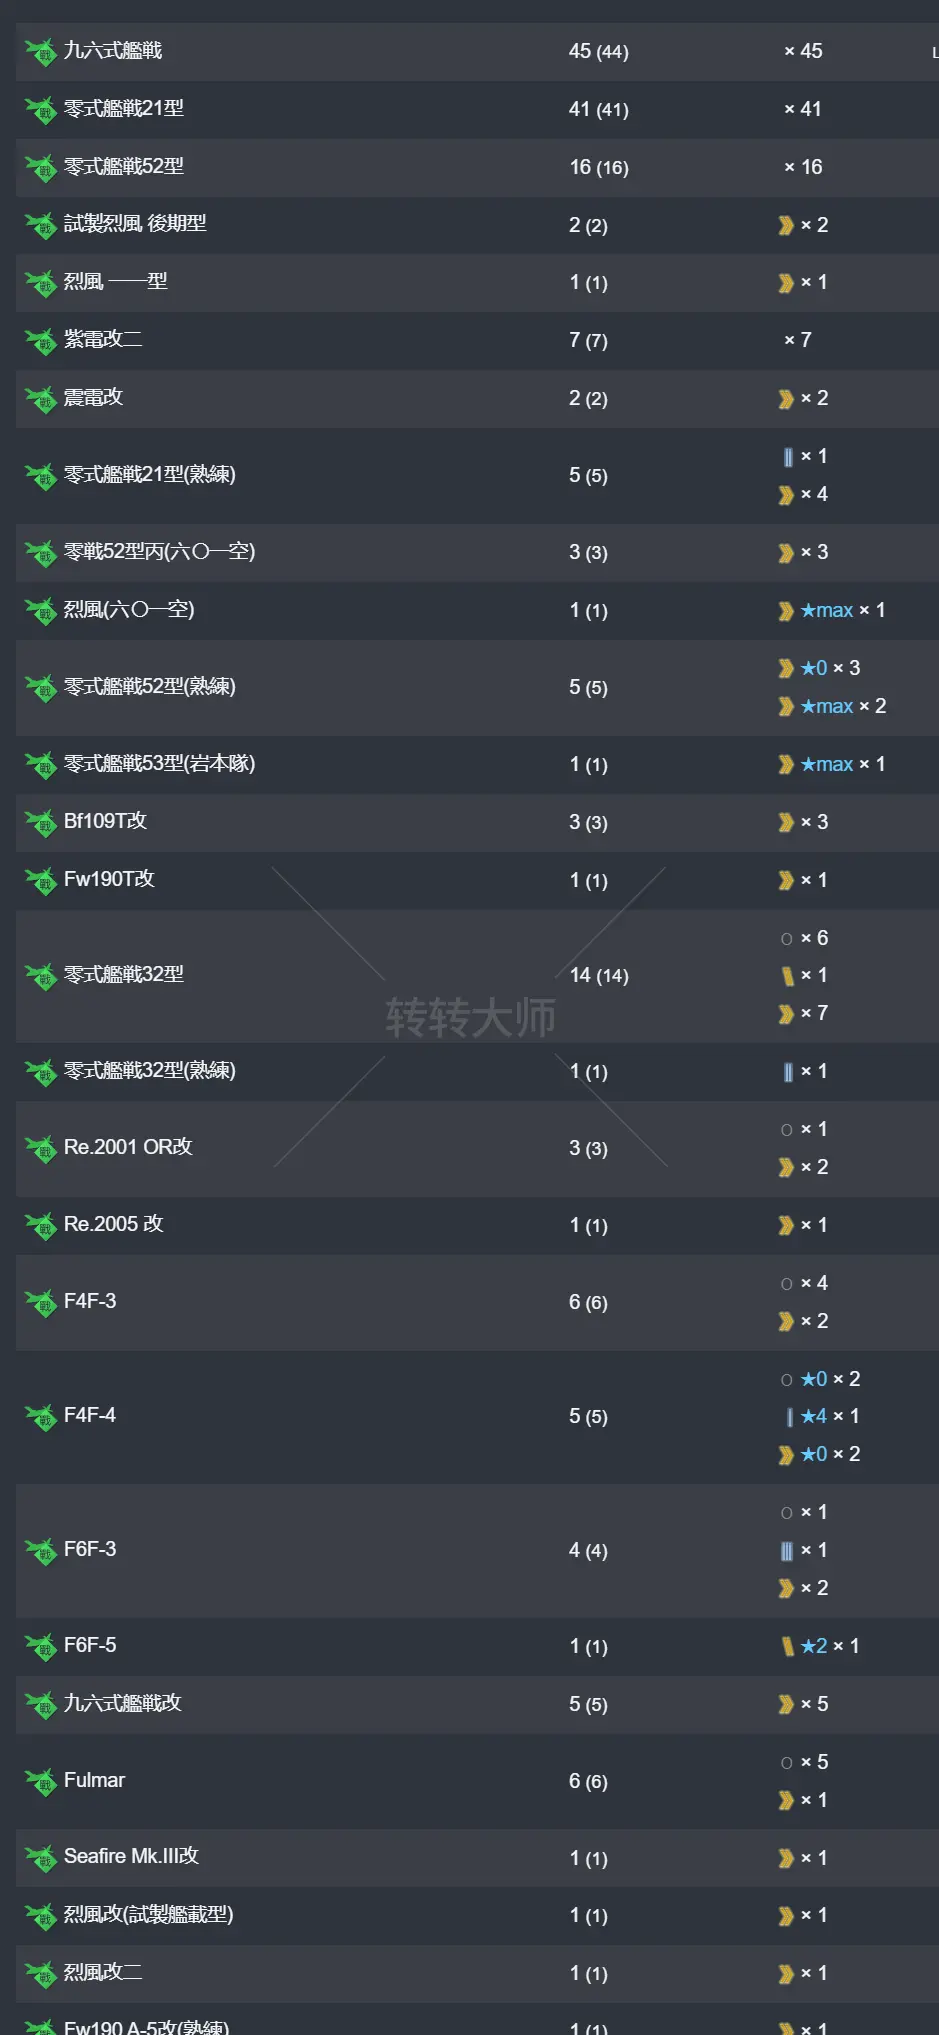Click the Fulmar equipment plane icon
939x2035 pixels.
43,1781
